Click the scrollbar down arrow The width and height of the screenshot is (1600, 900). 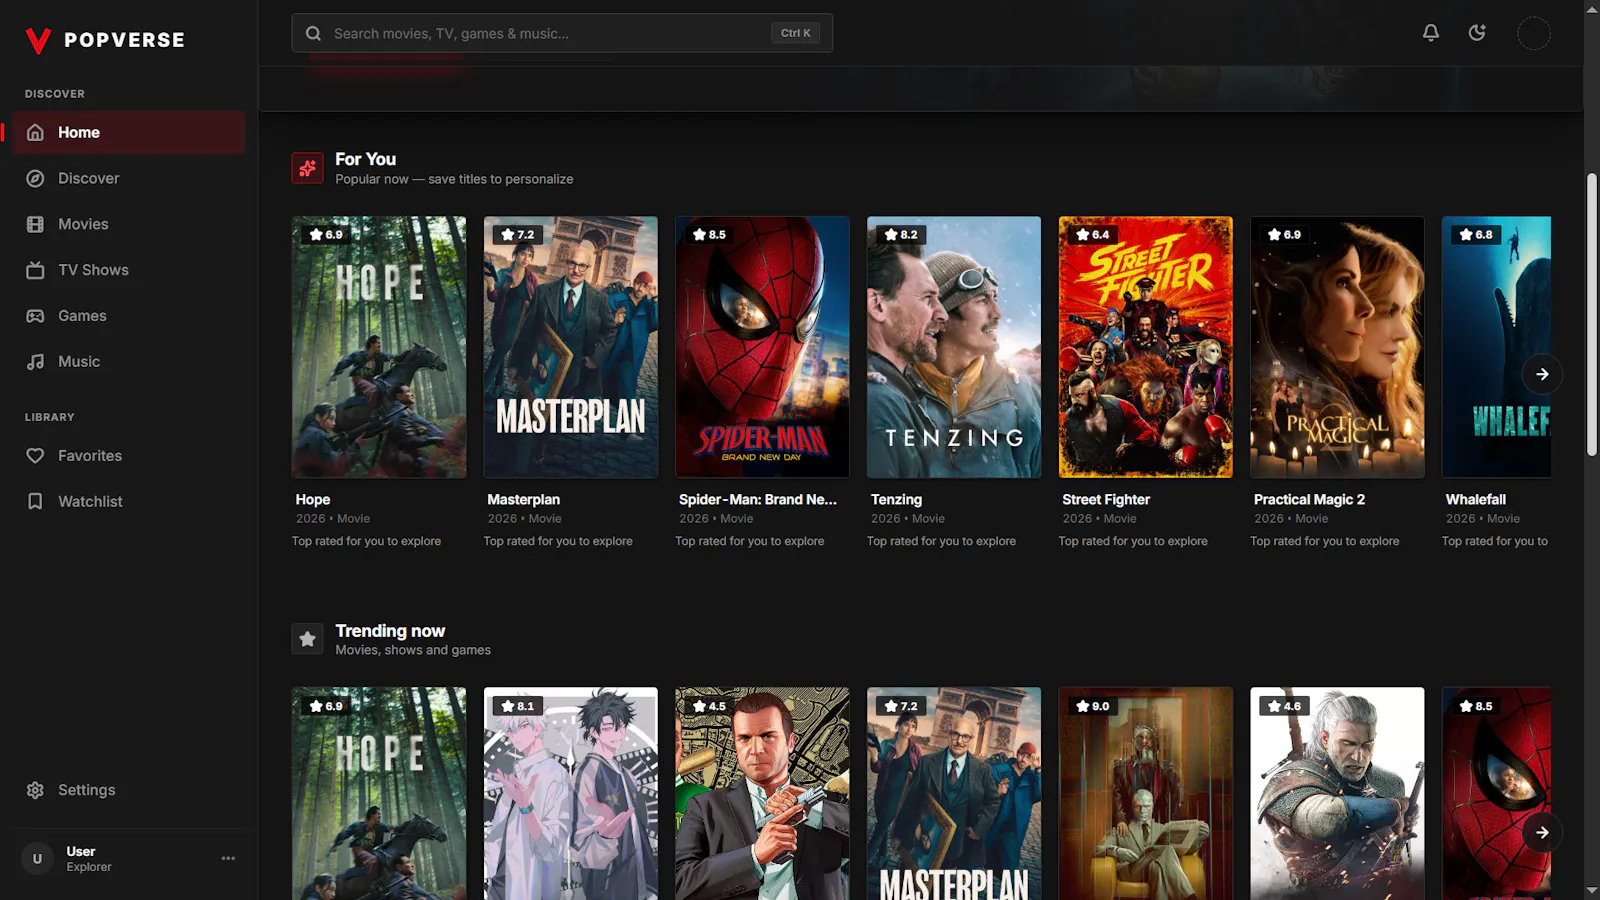click(1592, 890)
